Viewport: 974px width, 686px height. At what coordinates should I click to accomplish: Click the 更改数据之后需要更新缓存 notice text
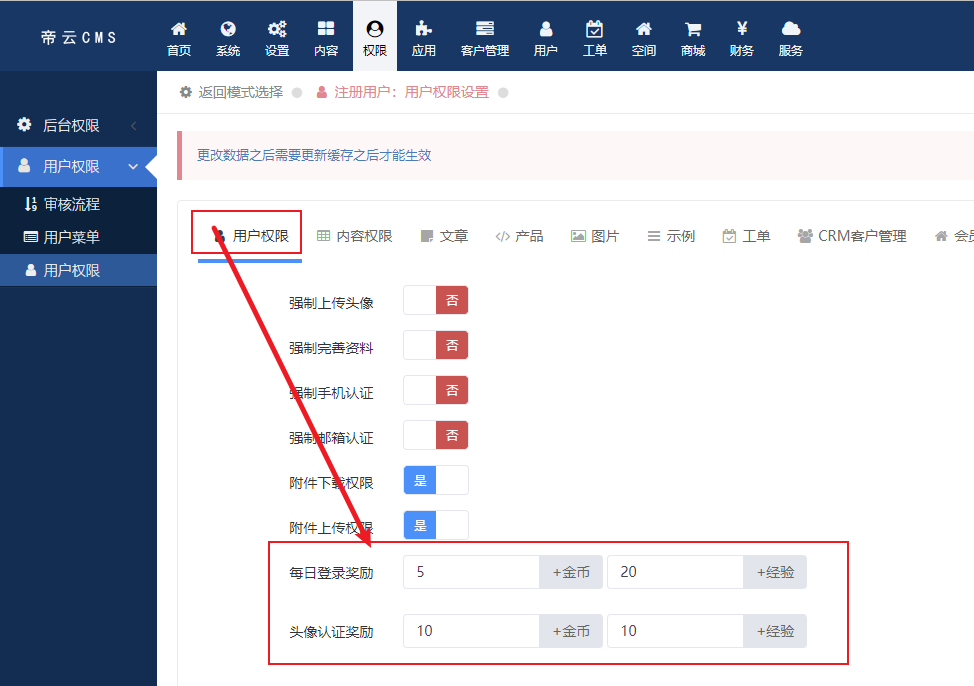click(x=314, y=155)
